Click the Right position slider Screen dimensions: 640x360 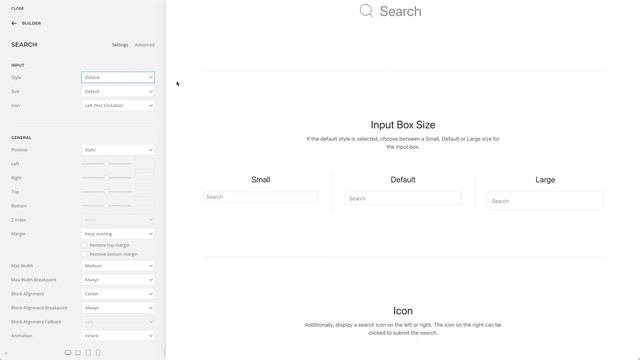106,178
